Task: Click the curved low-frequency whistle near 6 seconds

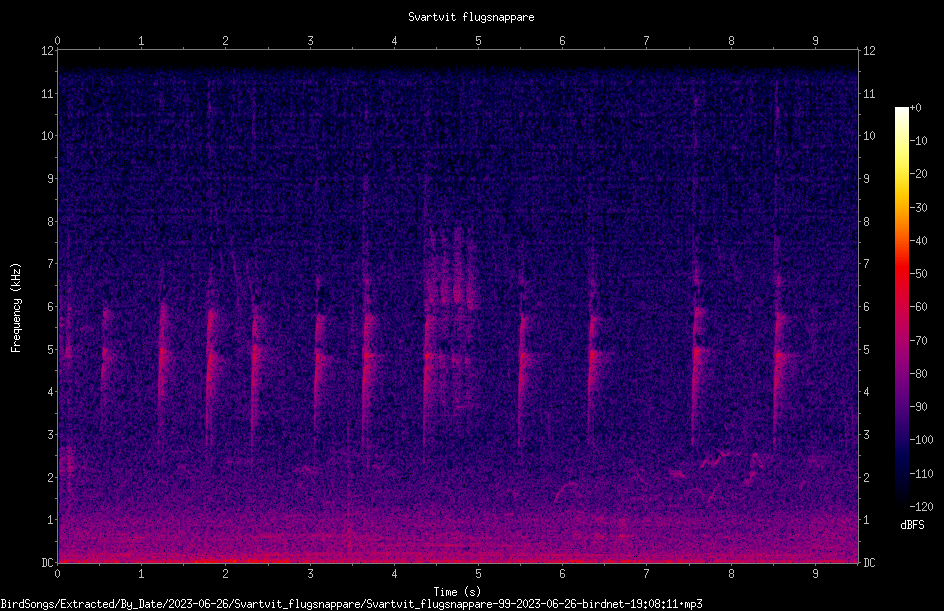Action: pos(567,491)
